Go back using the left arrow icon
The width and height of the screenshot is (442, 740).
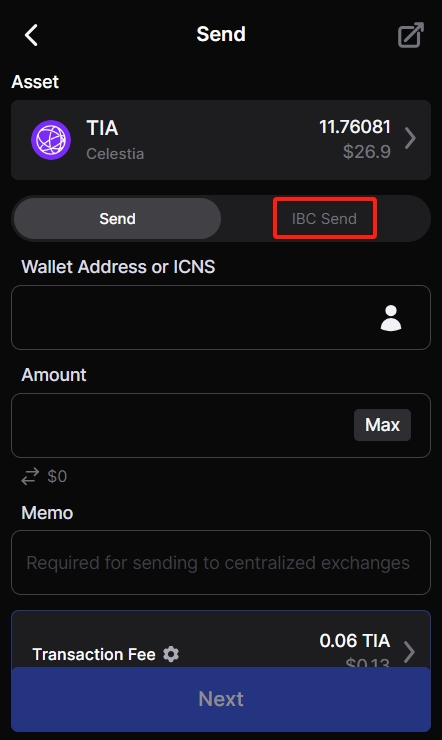coord(31,35)
